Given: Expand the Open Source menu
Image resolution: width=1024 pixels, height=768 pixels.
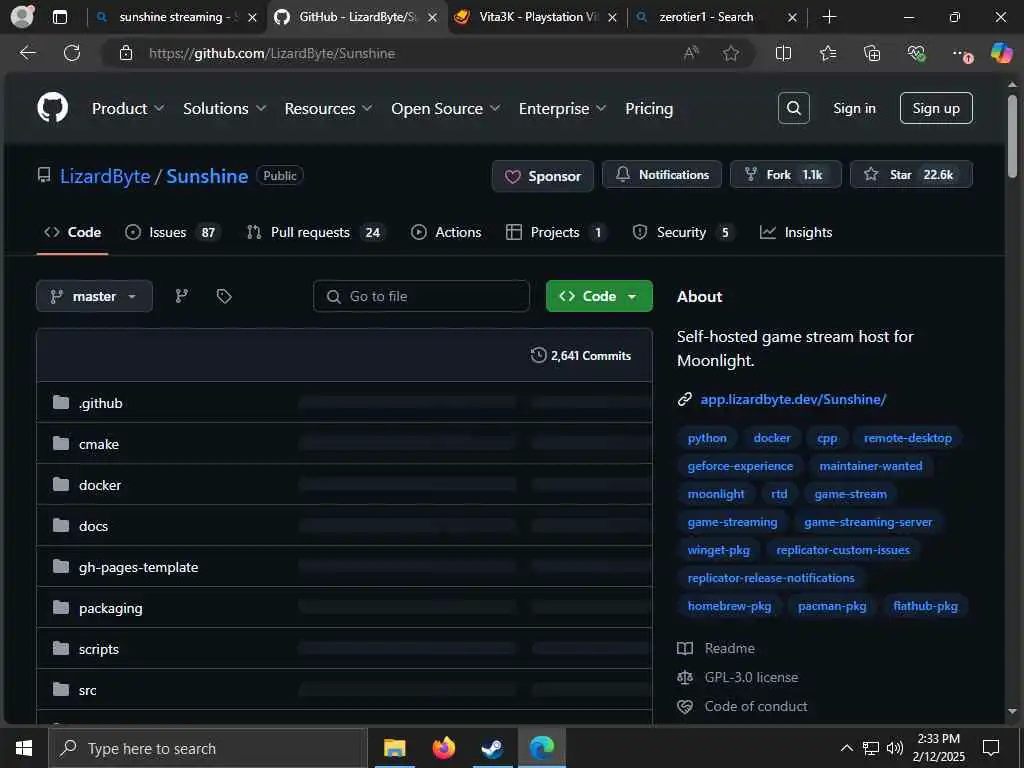Looking at the screenshot, I should 445,108.
